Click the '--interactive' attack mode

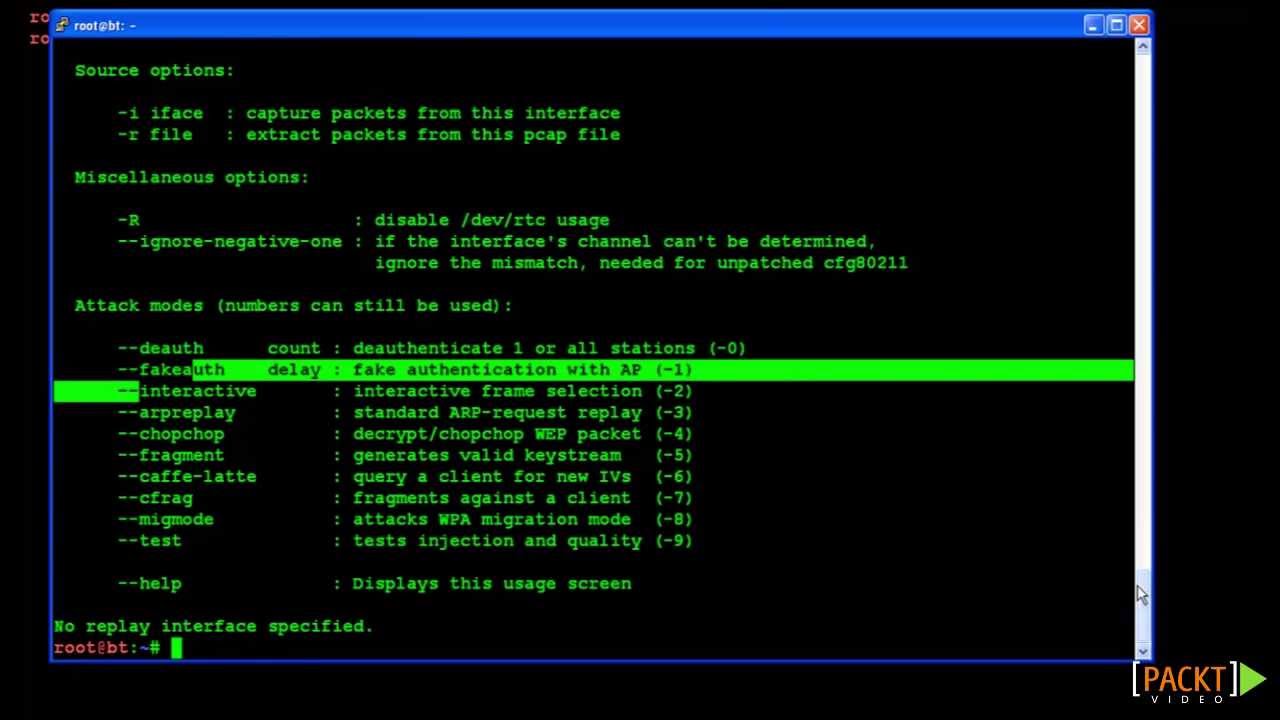tap(187, 392)
